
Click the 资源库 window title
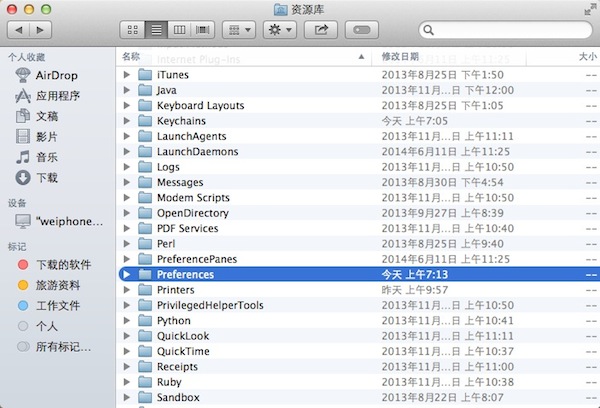click(307, 10)
